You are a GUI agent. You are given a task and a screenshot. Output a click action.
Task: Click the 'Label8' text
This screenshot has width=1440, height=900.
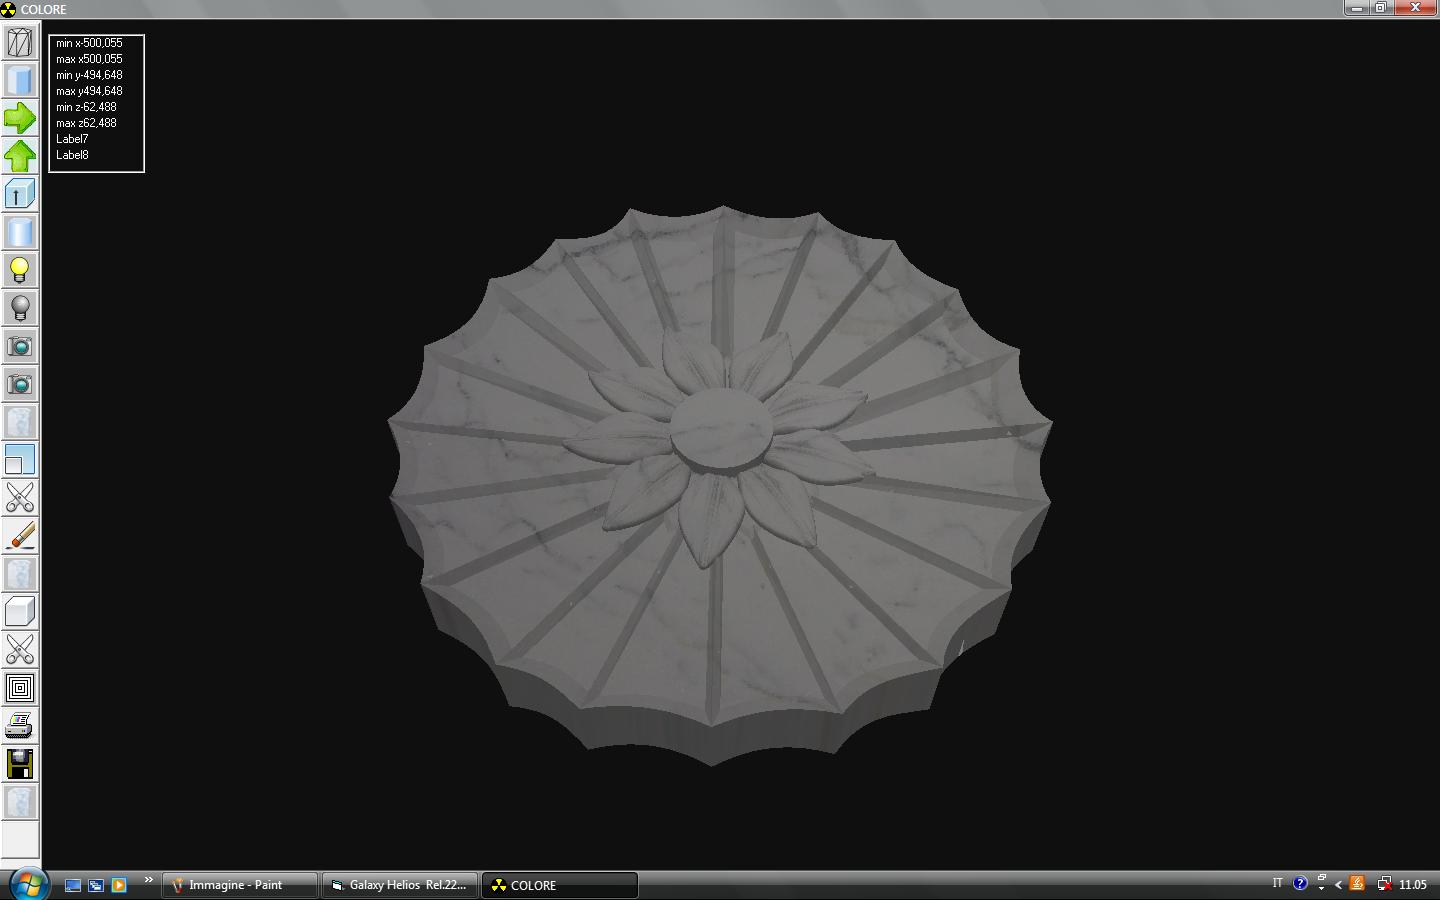(x=72, y=155)
